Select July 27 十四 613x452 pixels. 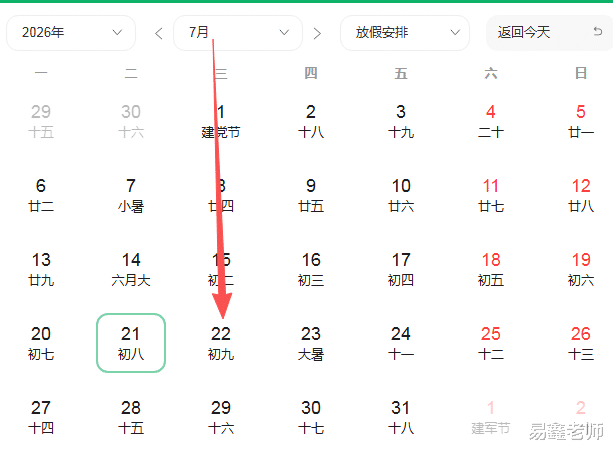coord(41,417)
